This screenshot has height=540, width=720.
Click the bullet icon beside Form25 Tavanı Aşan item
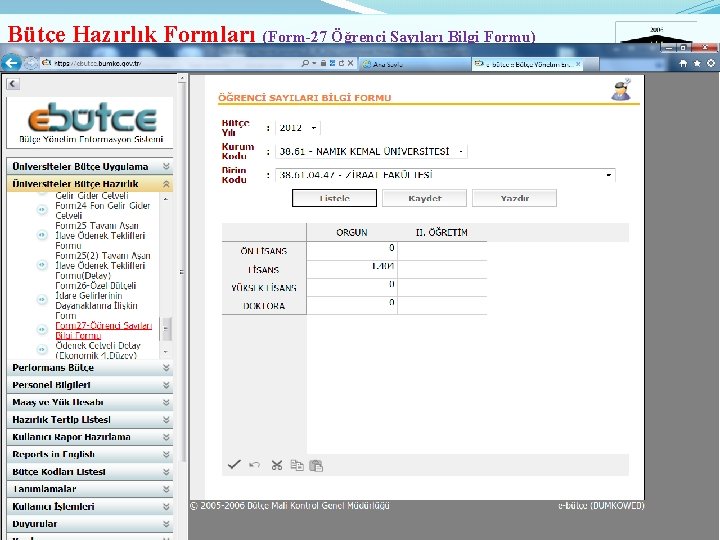[42, 235]
